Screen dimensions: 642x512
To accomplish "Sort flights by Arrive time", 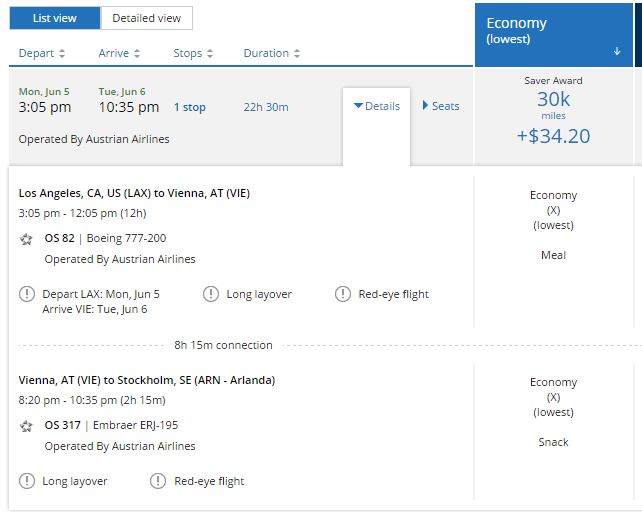I will pos(119,53).
